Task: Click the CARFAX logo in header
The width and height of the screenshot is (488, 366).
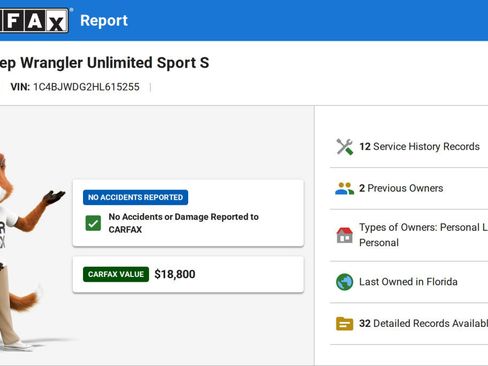Action: coord(34,20)
